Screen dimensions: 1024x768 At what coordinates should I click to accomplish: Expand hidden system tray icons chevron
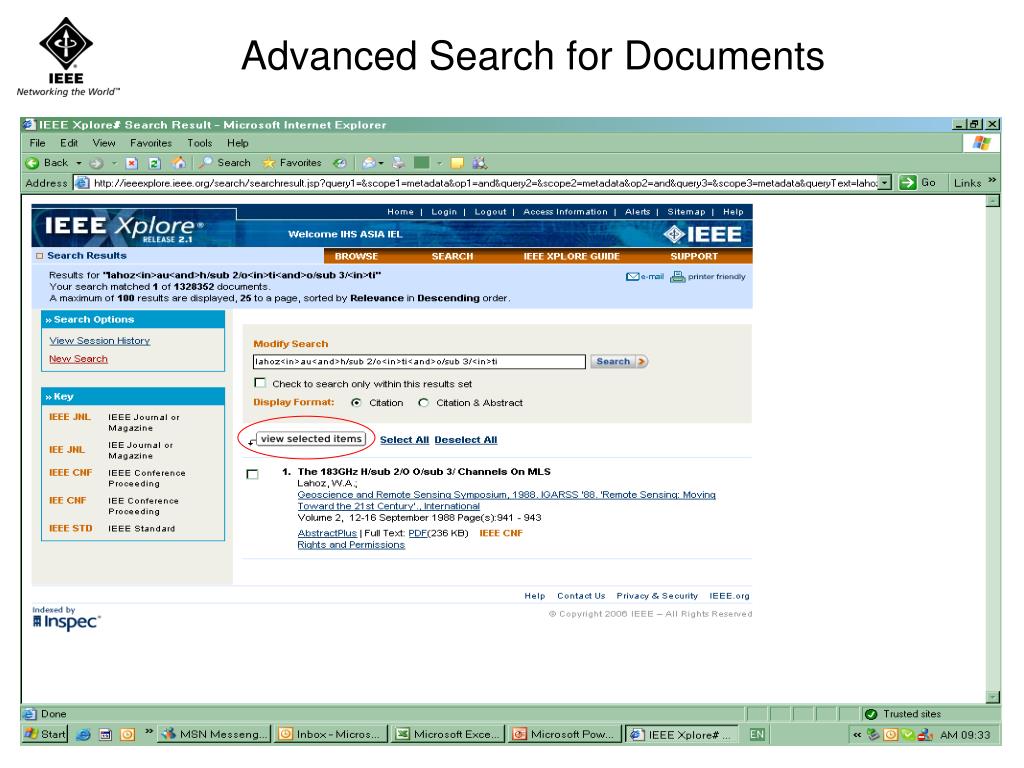click(x=857, y=735)
